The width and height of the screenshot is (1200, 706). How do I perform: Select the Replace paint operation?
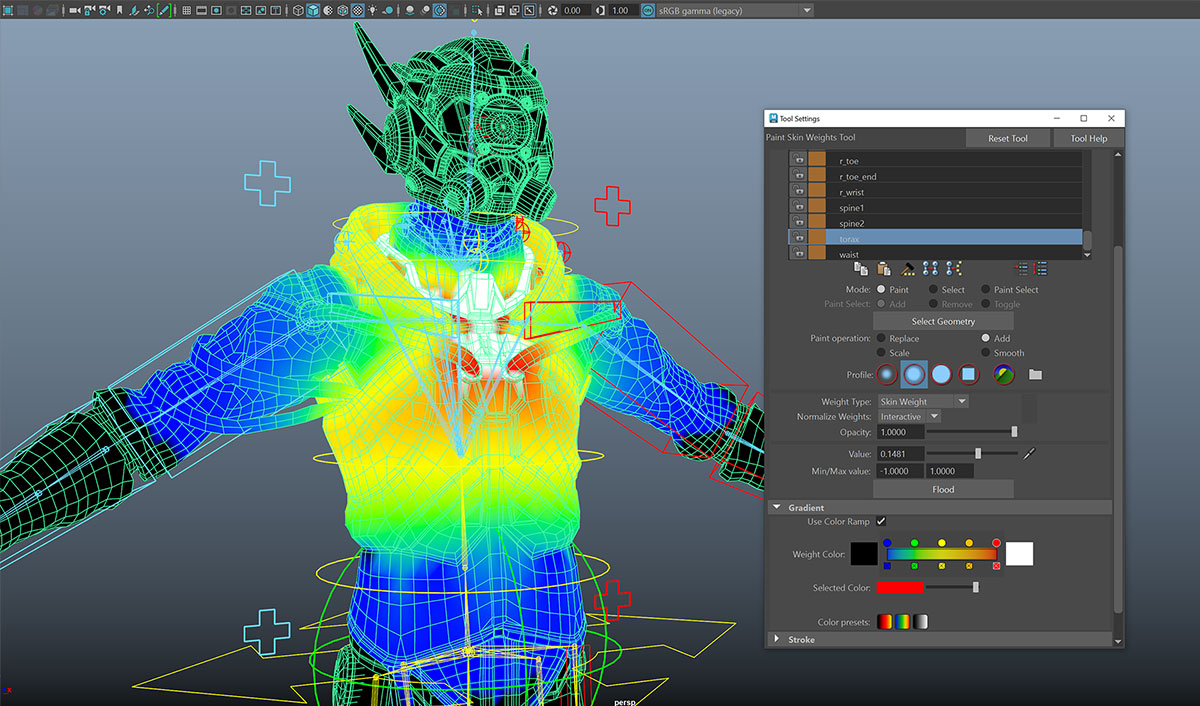tap(881, 339)
